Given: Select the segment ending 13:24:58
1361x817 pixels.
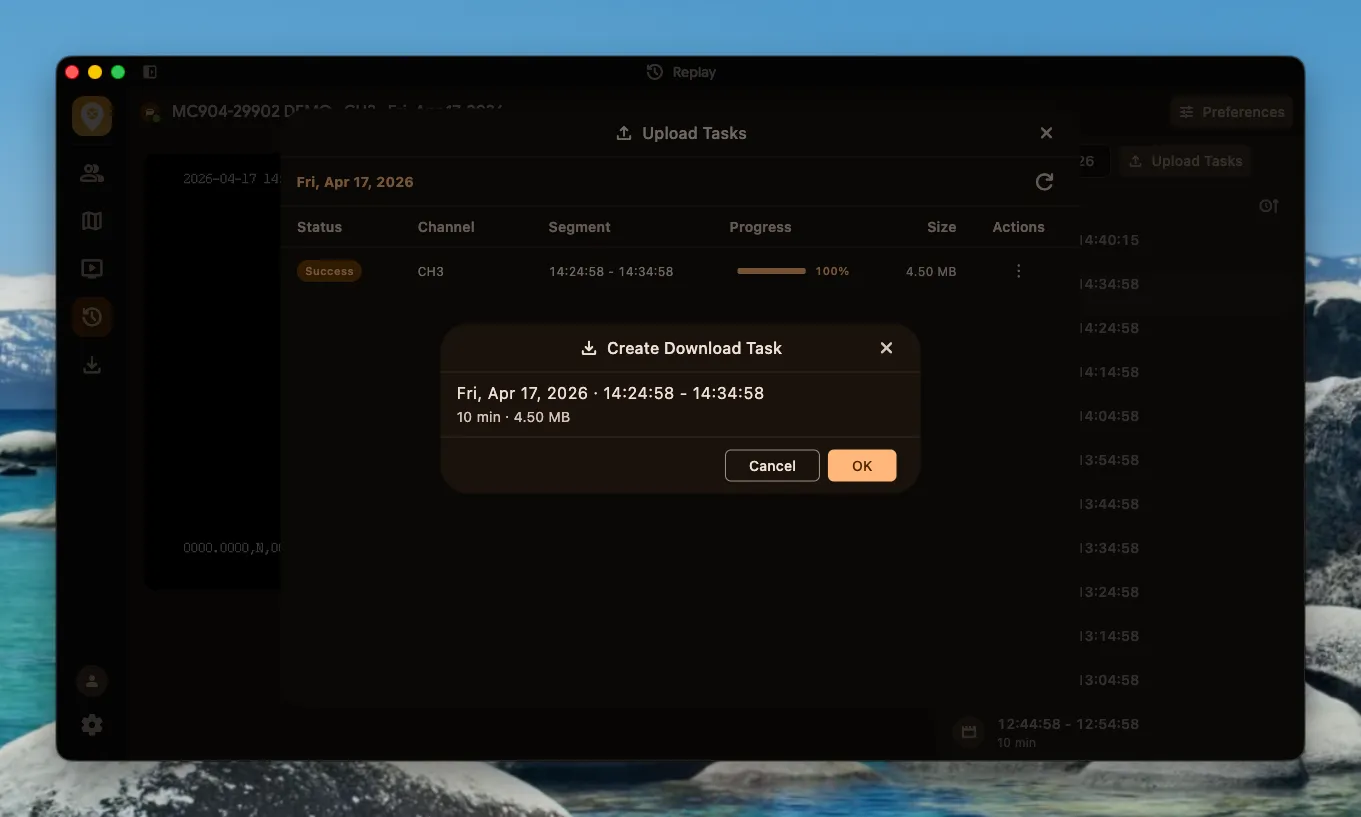Looking at the screenshot, I should [x=1109, y=592].
